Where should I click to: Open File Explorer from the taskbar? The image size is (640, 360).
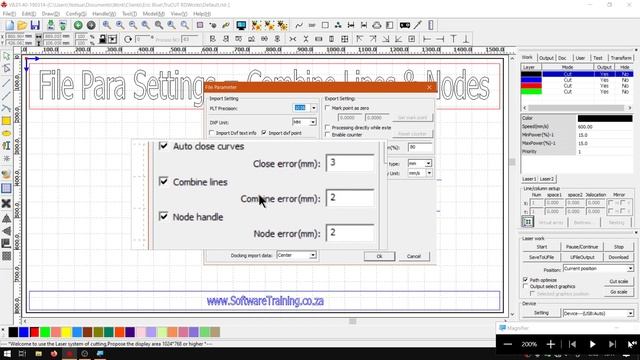click(x=38, y=353)
